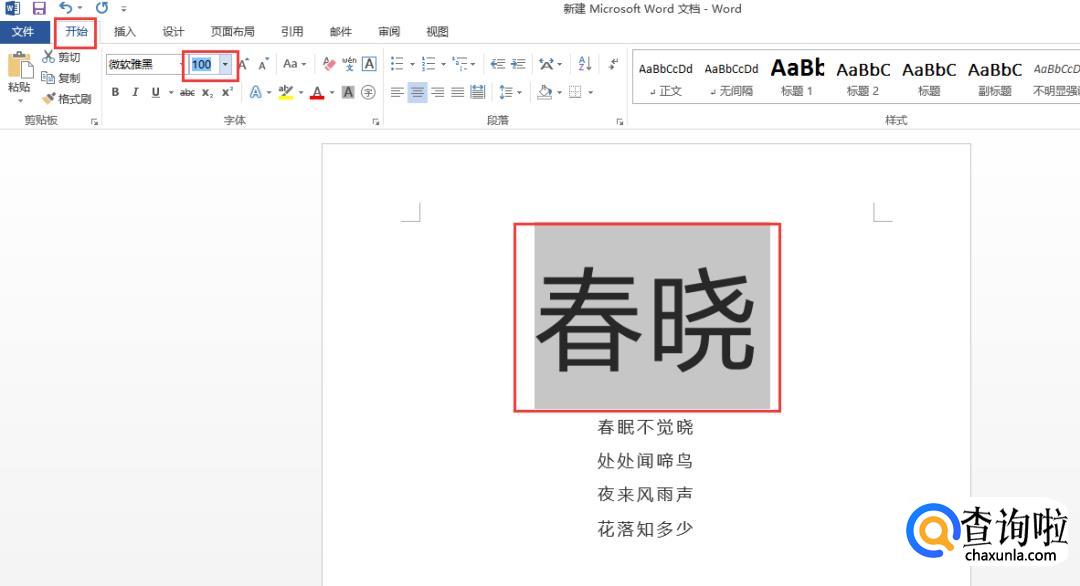Toggle Bold formatting
Screen dimensions: 1080x586
[x=115, y=93]
